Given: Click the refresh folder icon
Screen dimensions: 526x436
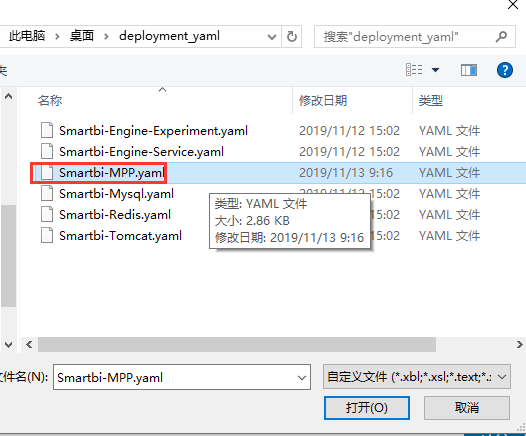Looking at the screenshot, I should pos(292,36).
